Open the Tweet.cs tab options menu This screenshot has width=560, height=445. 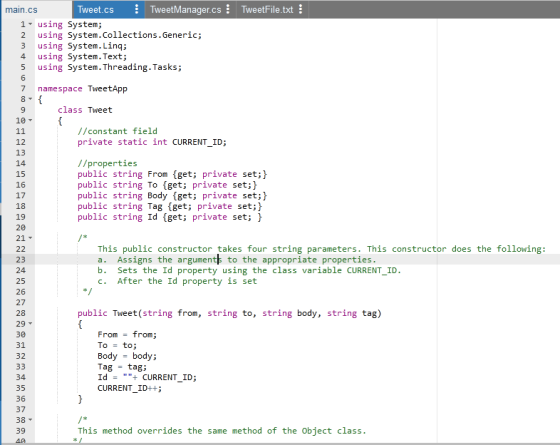[x=136, y=9]
